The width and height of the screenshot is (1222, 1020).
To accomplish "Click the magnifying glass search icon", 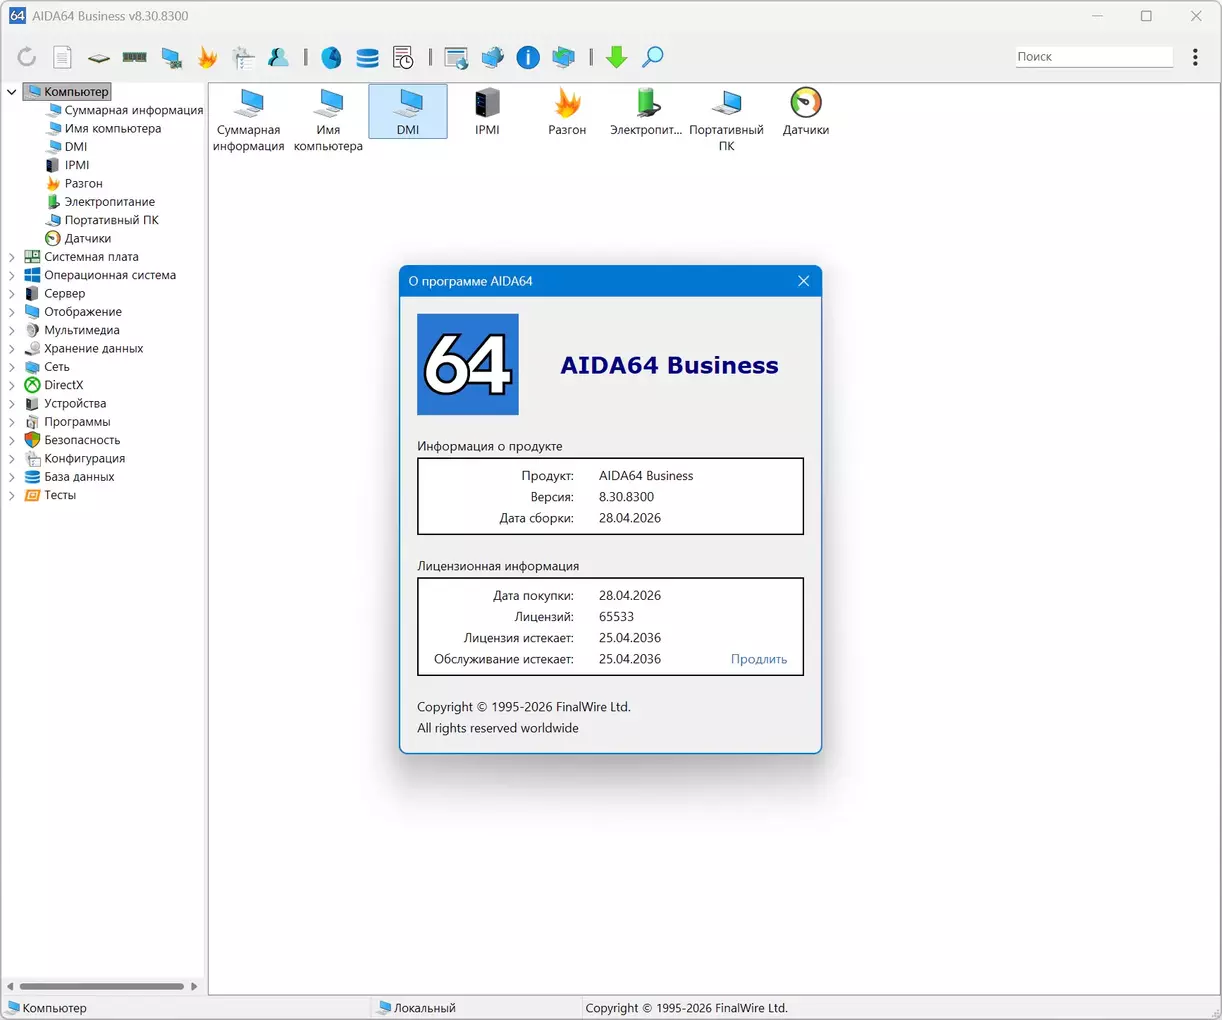I will 653,58.
